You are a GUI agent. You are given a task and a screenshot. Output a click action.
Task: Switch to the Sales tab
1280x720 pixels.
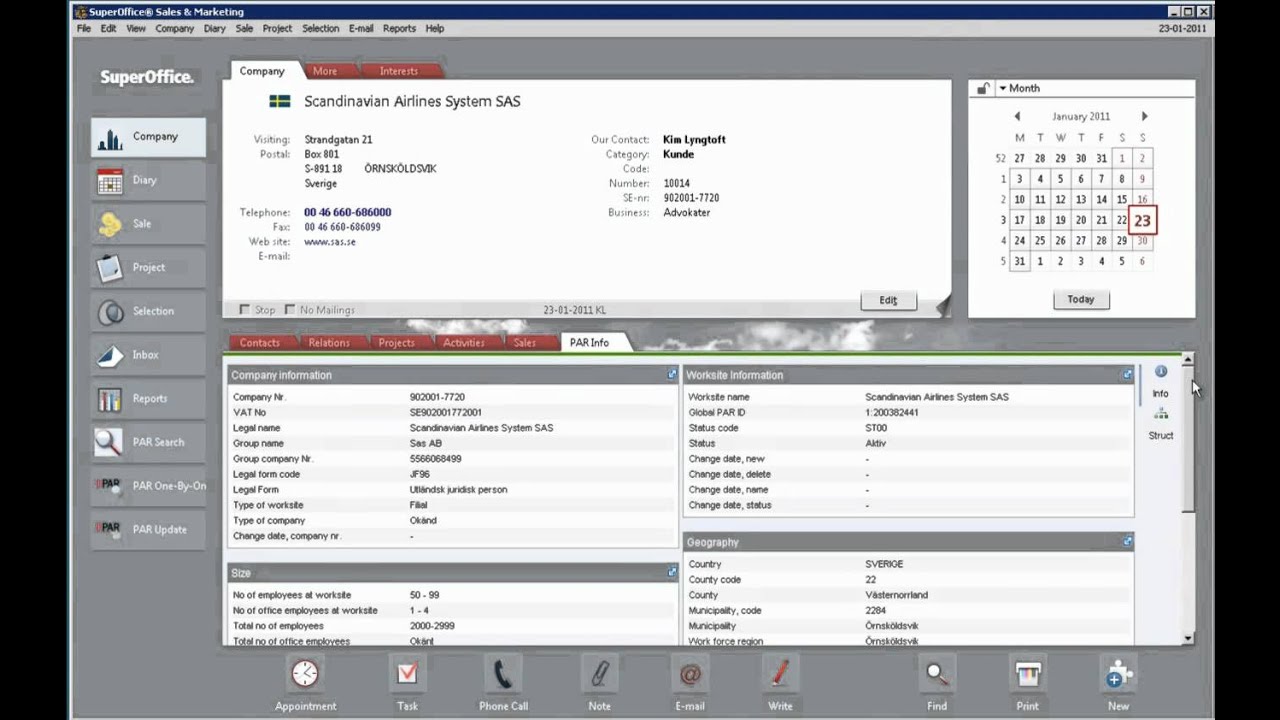pos(525,342)
